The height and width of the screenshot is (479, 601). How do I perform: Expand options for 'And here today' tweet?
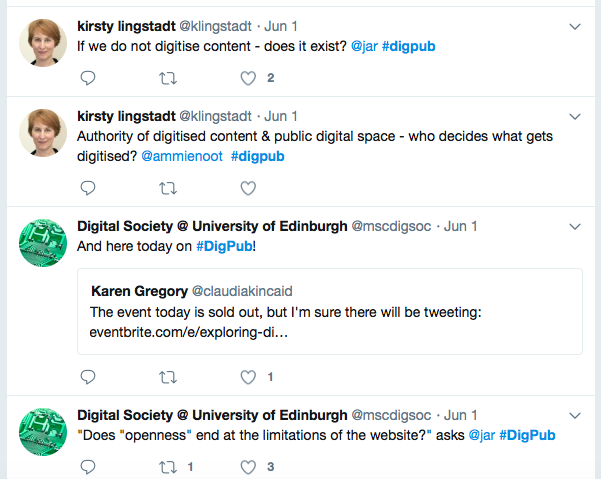click(575, 226)
